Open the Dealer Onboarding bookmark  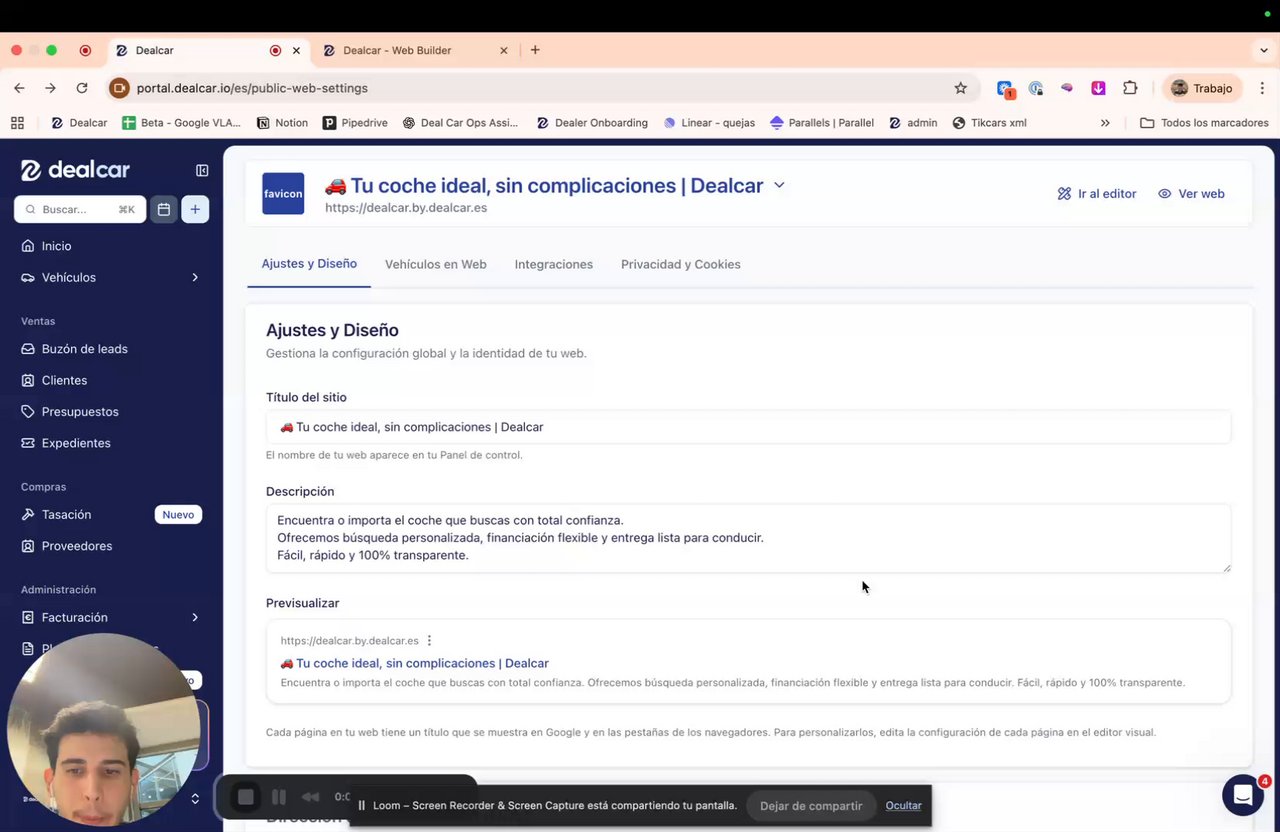[x=592, y=123]
